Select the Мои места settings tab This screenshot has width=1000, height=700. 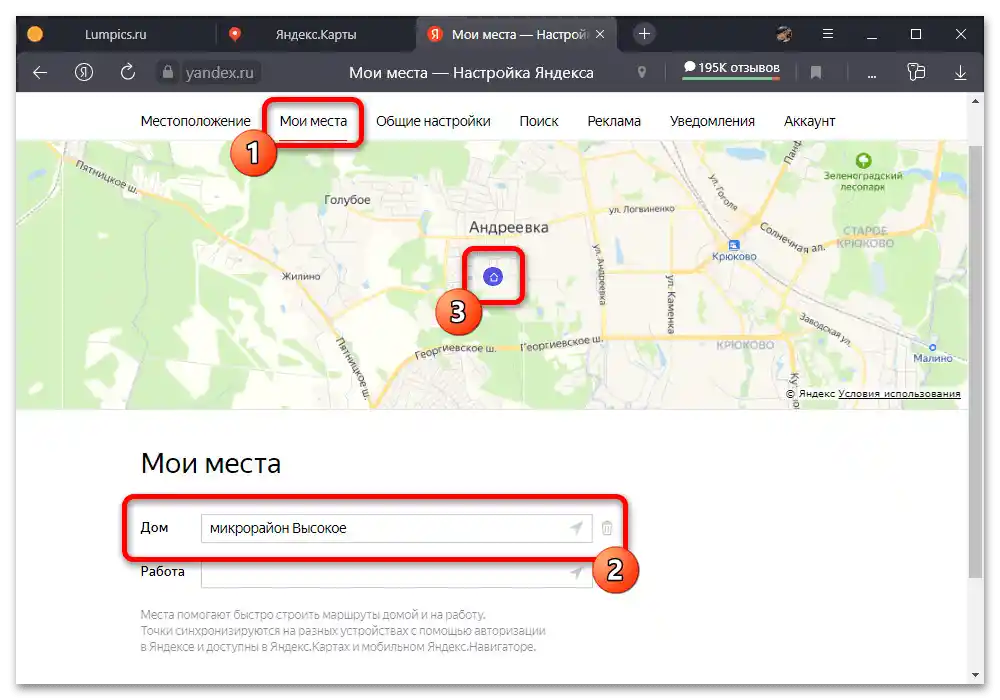[313, 121]
